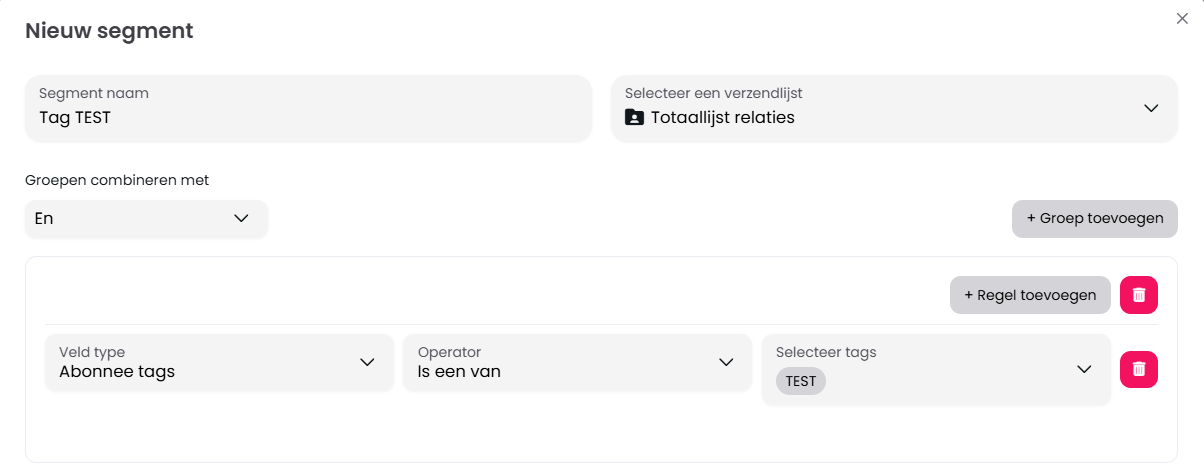Close the Nieuw segment dialog
The width and height of the screenshot is (1204, 471).
1182,18
